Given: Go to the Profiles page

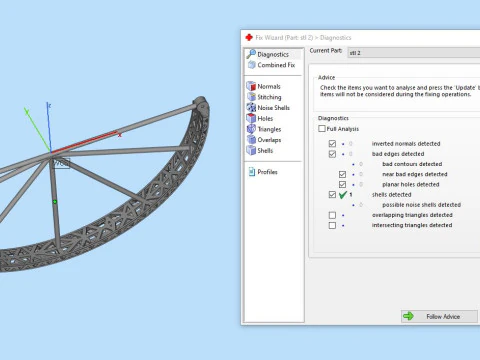Looking at the screenshot, I should [x=267, y=172].
